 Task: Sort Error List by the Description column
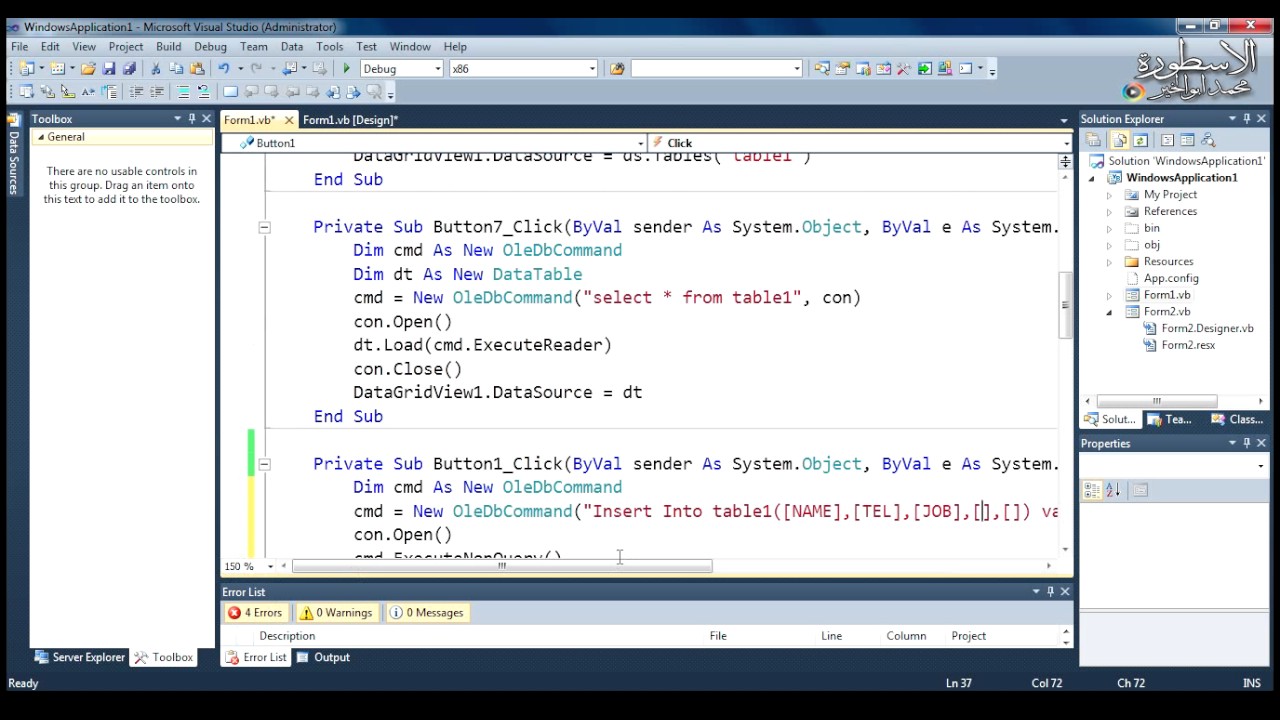point(287,636)
